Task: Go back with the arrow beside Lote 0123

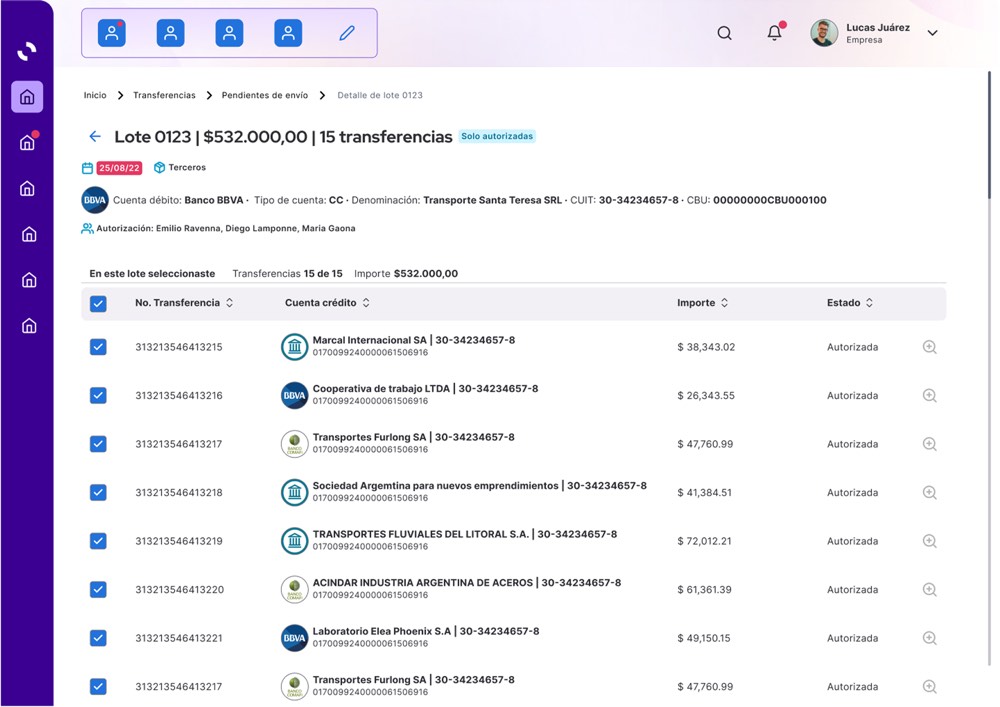Action: point(95,136)
